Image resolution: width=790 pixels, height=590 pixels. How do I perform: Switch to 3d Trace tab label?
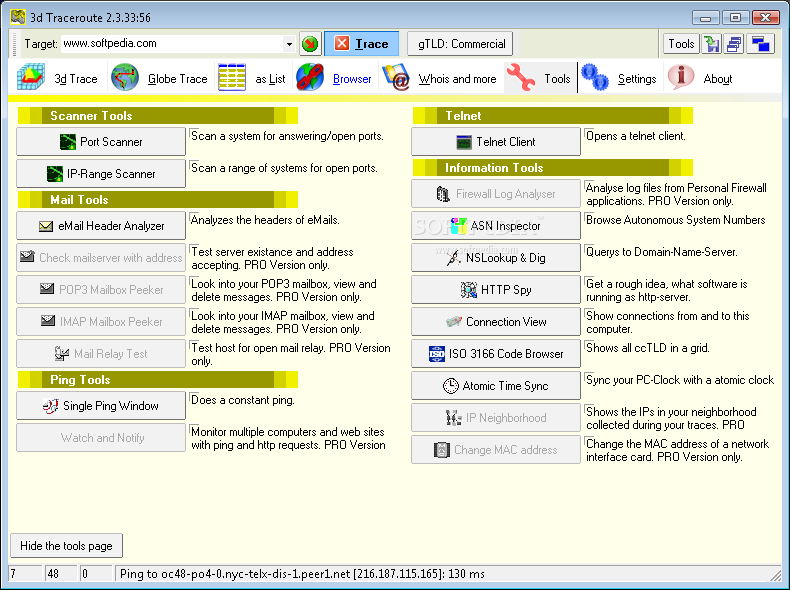tap(76, 79)
